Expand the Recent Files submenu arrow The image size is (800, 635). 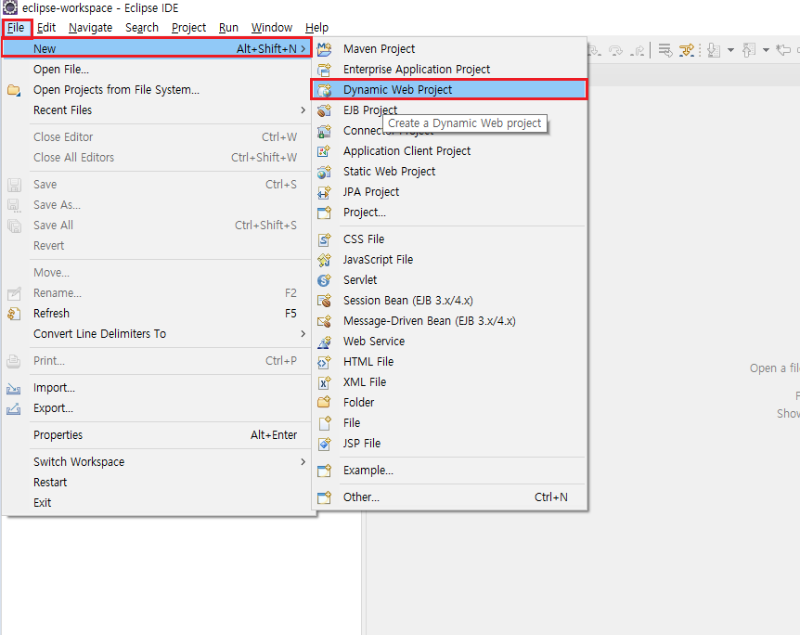click(303, 110)
